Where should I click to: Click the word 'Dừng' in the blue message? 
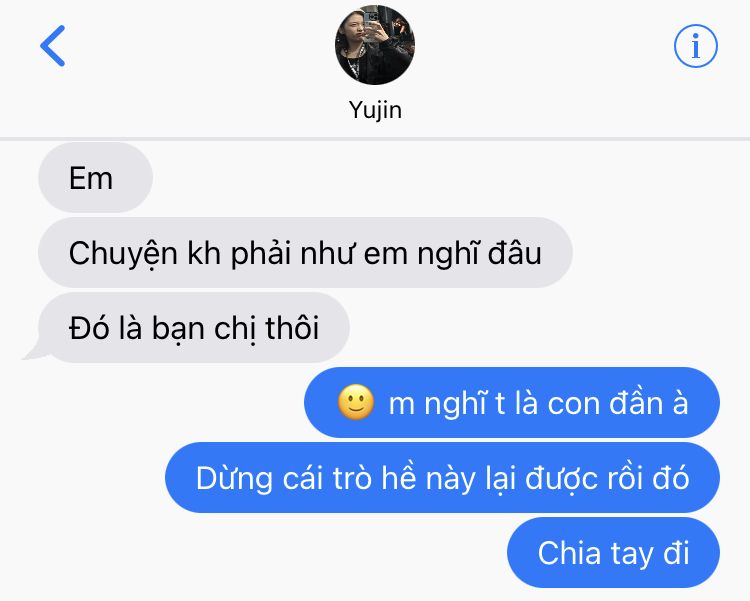tap(234, 478)
